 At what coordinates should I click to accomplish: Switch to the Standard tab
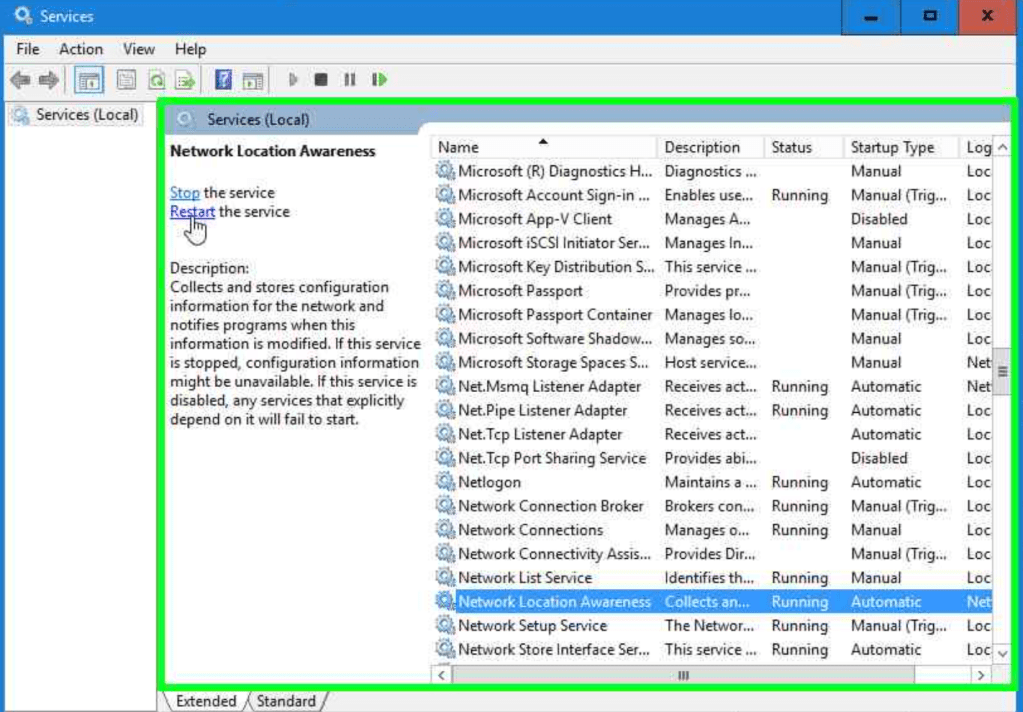[x=286, y=701]
